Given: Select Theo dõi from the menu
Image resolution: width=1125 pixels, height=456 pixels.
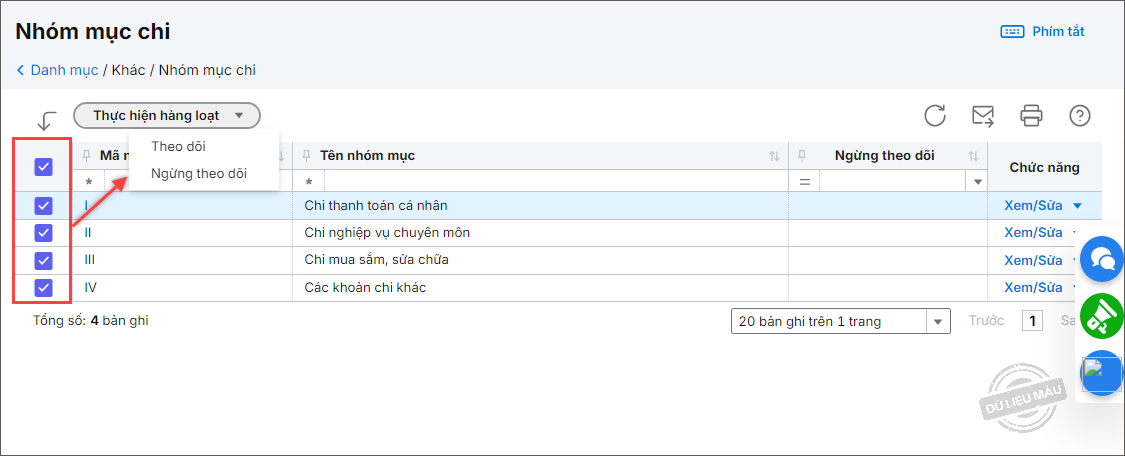Looking at the screenshot, I should 178,147.
